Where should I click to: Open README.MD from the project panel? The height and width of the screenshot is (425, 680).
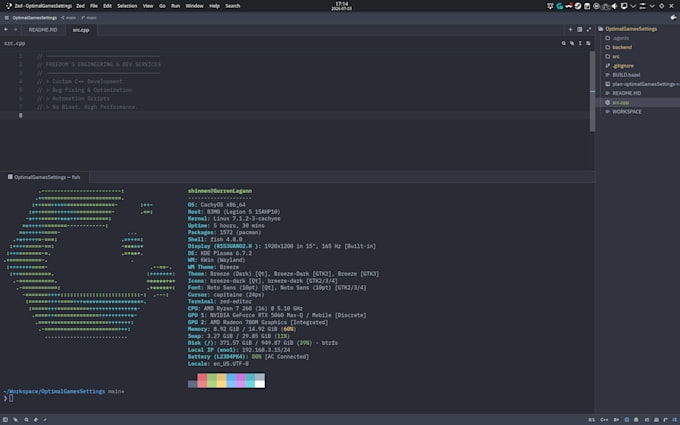point(626,93)
